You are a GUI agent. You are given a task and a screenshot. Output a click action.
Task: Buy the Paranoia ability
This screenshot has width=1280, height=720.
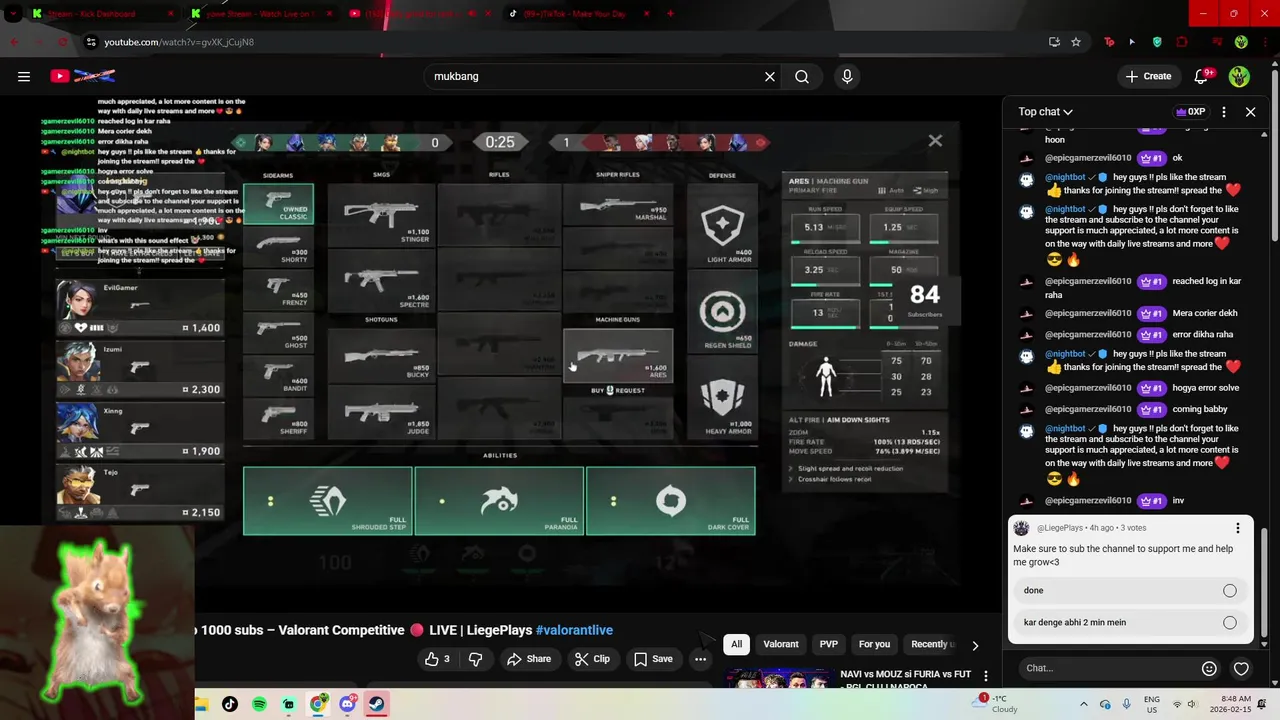499,501
